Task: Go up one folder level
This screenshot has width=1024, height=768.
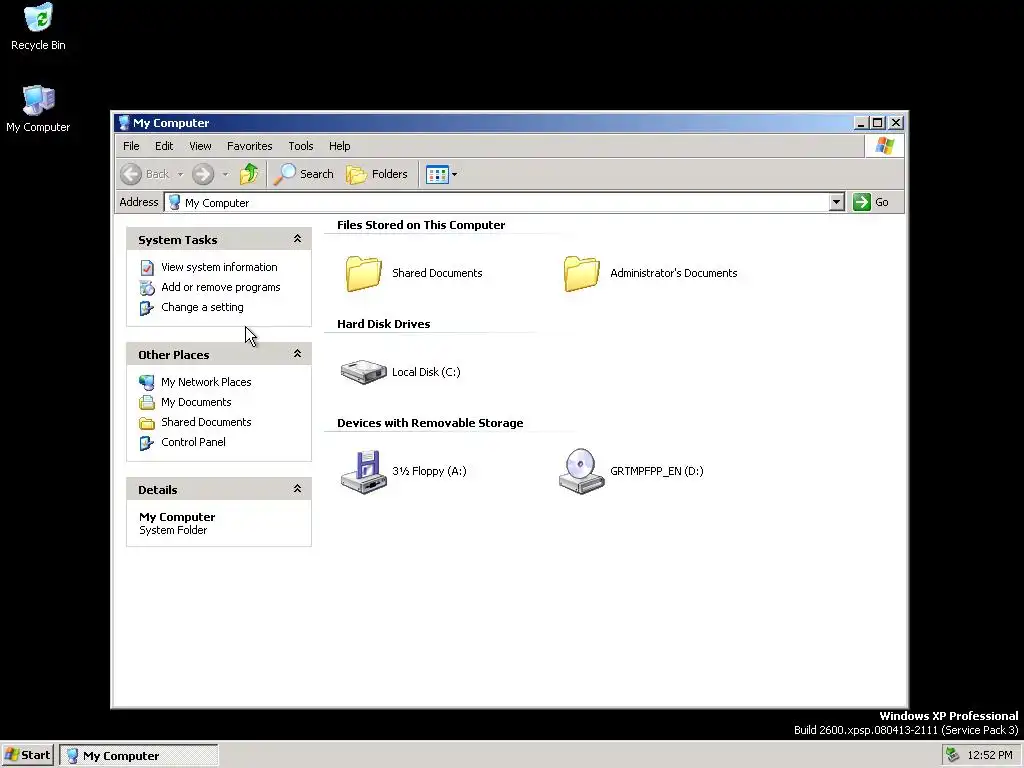Action: point(249,174)
